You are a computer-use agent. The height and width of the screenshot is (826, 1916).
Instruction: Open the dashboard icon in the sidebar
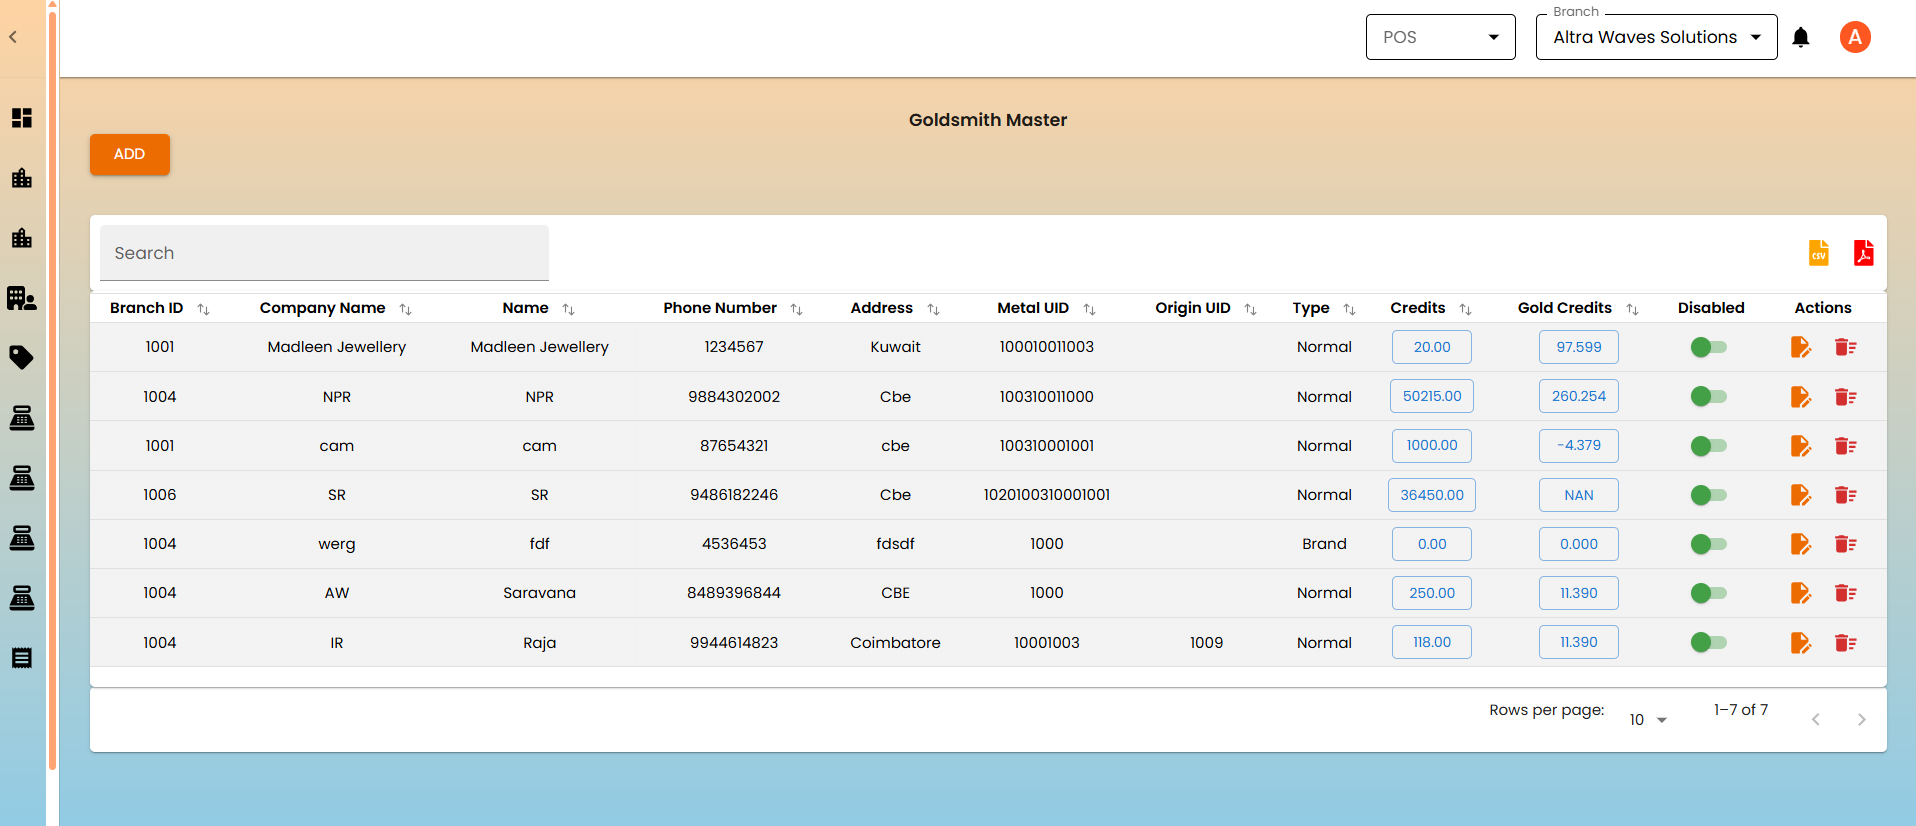[22, 118]
